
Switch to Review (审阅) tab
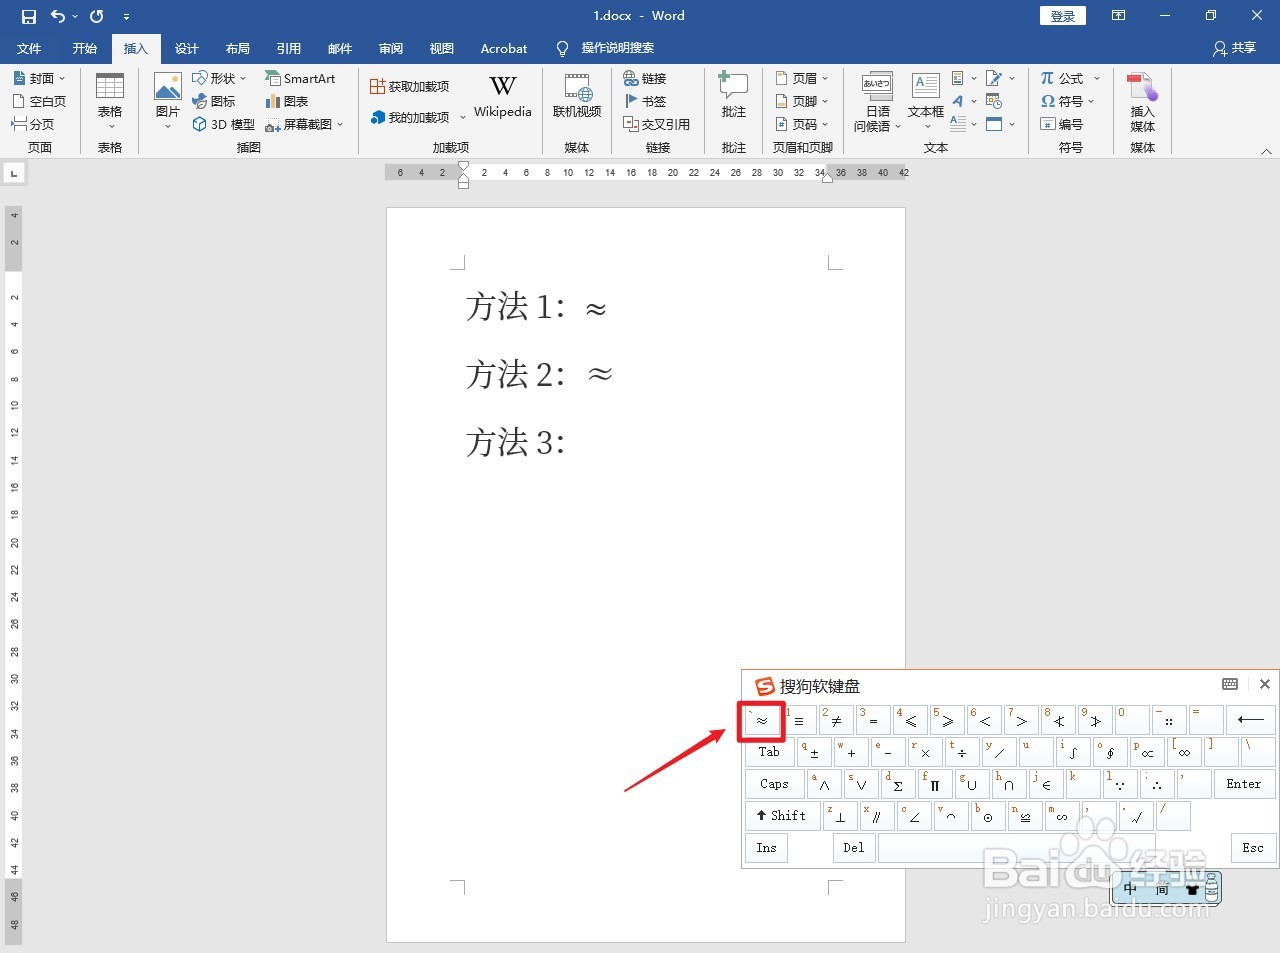pos(391,48)
